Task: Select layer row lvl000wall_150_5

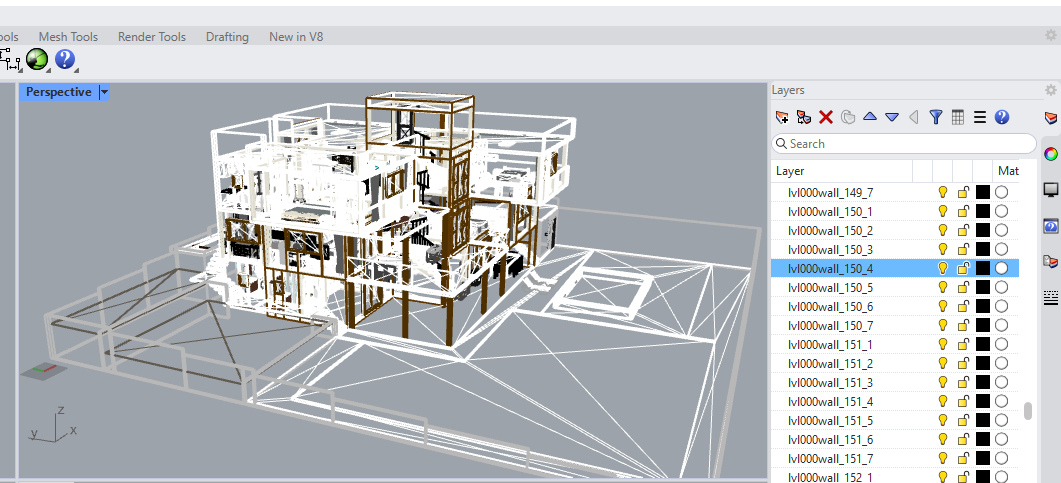Action: (x=895, y=288)
